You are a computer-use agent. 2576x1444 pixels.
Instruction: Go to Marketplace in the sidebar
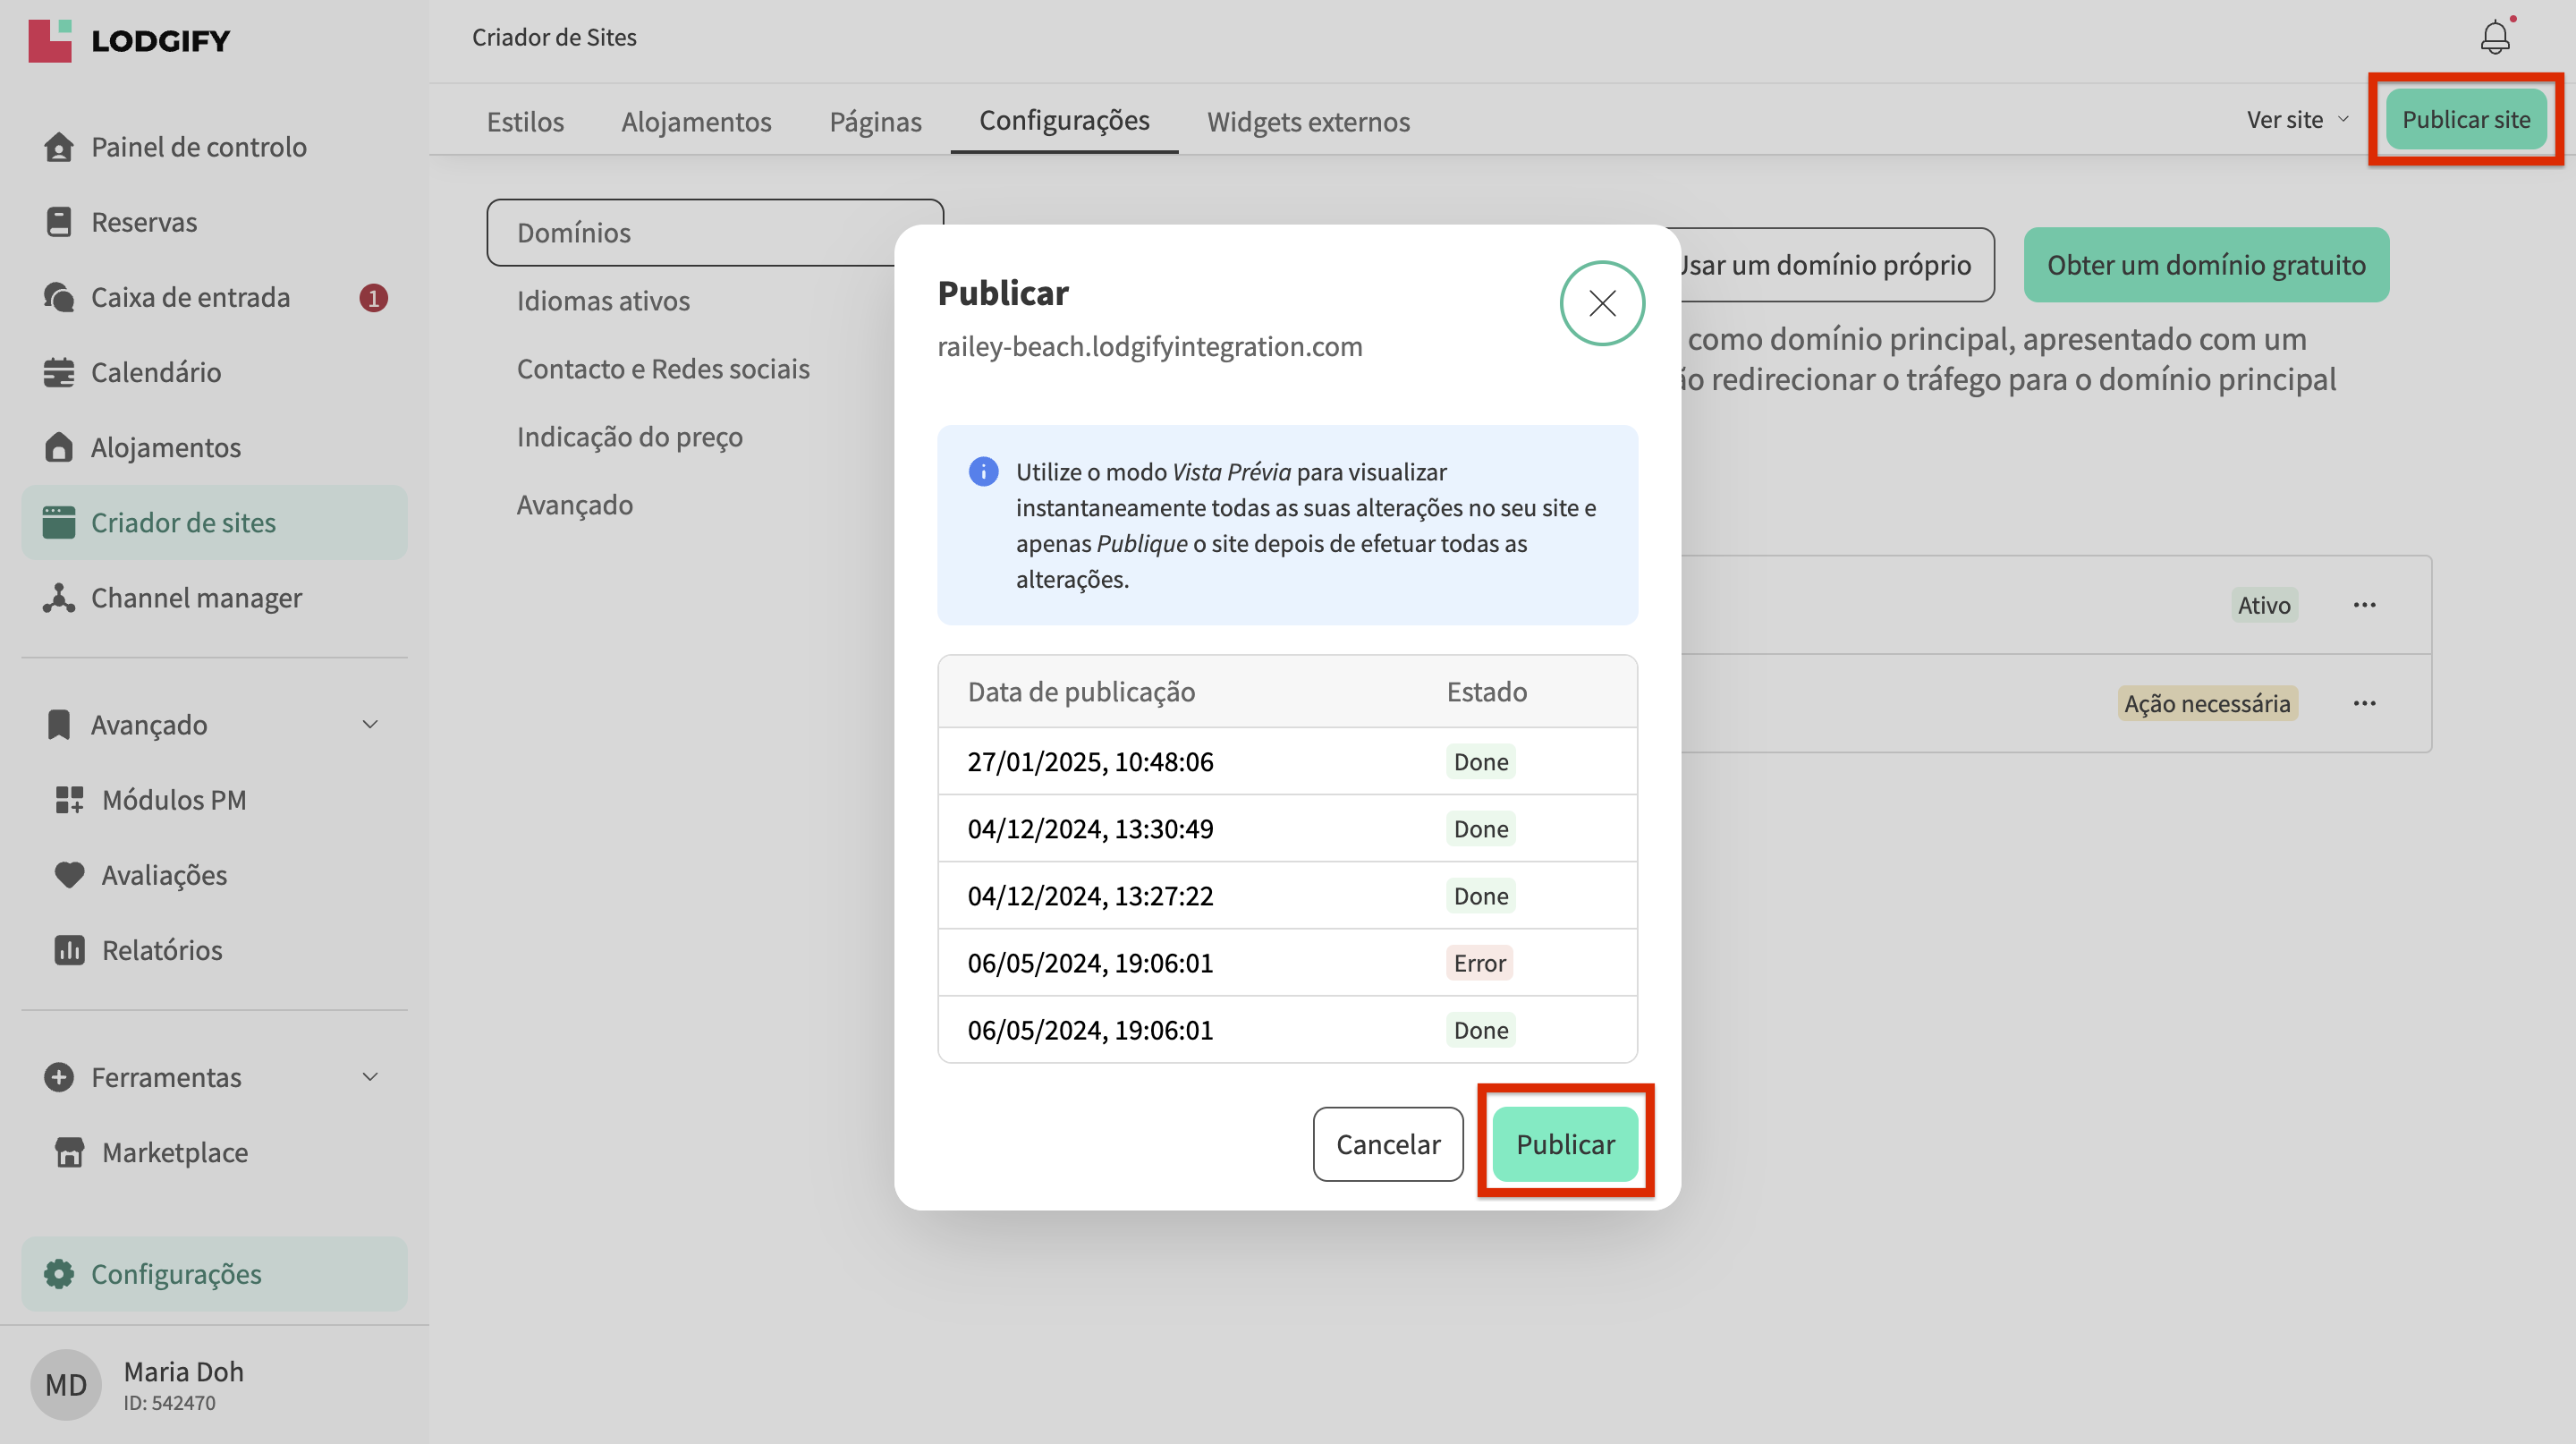click(175, 1152)
